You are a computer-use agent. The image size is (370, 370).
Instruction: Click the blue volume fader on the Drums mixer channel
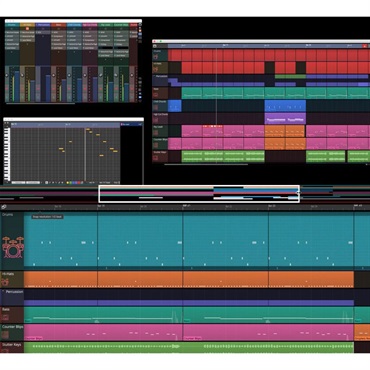(x=17, y=86)
